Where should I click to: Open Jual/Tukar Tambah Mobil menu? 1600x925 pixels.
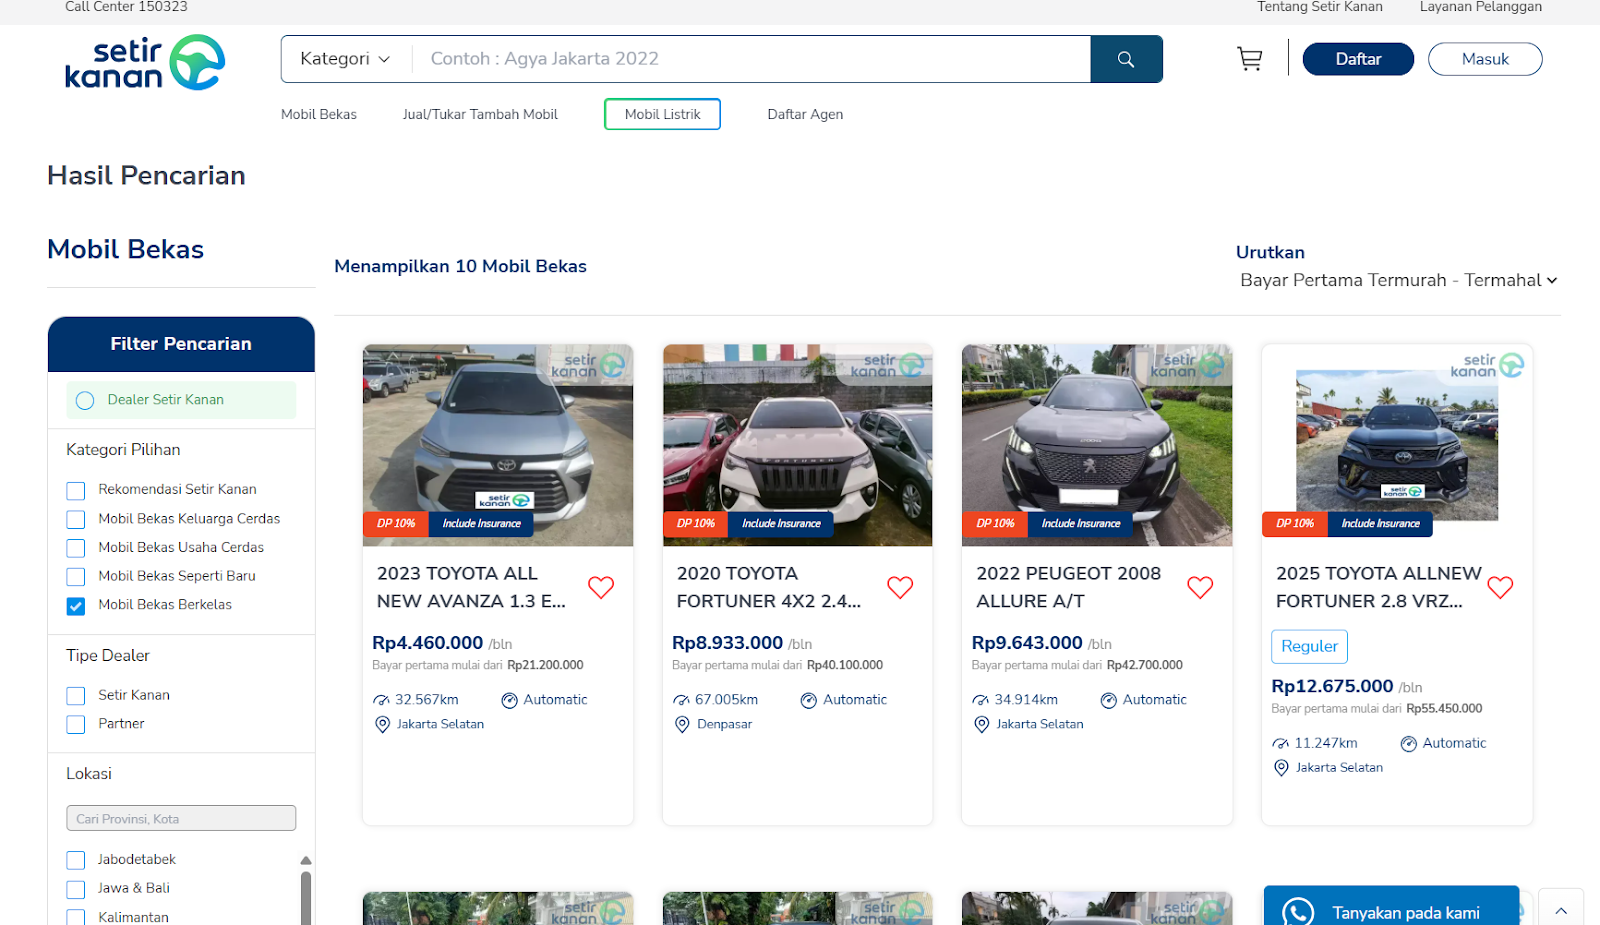click(x=480, y=114)
